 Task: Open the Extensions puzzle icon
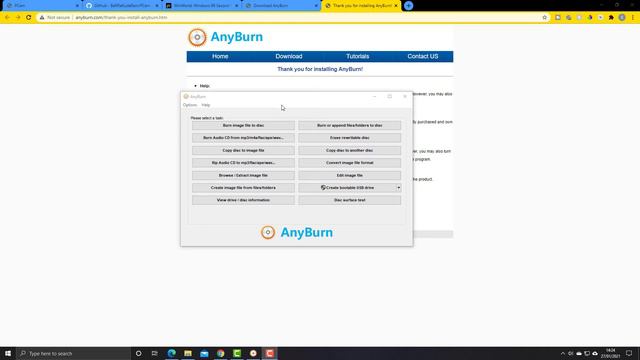(x=611, y=18)
